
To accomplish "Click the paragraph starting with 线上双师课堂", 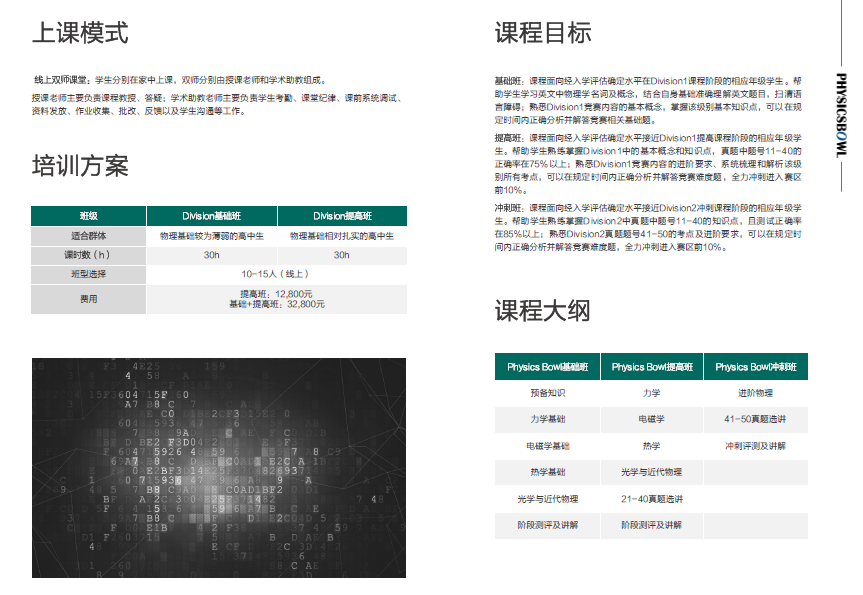I will pos(181,80).
